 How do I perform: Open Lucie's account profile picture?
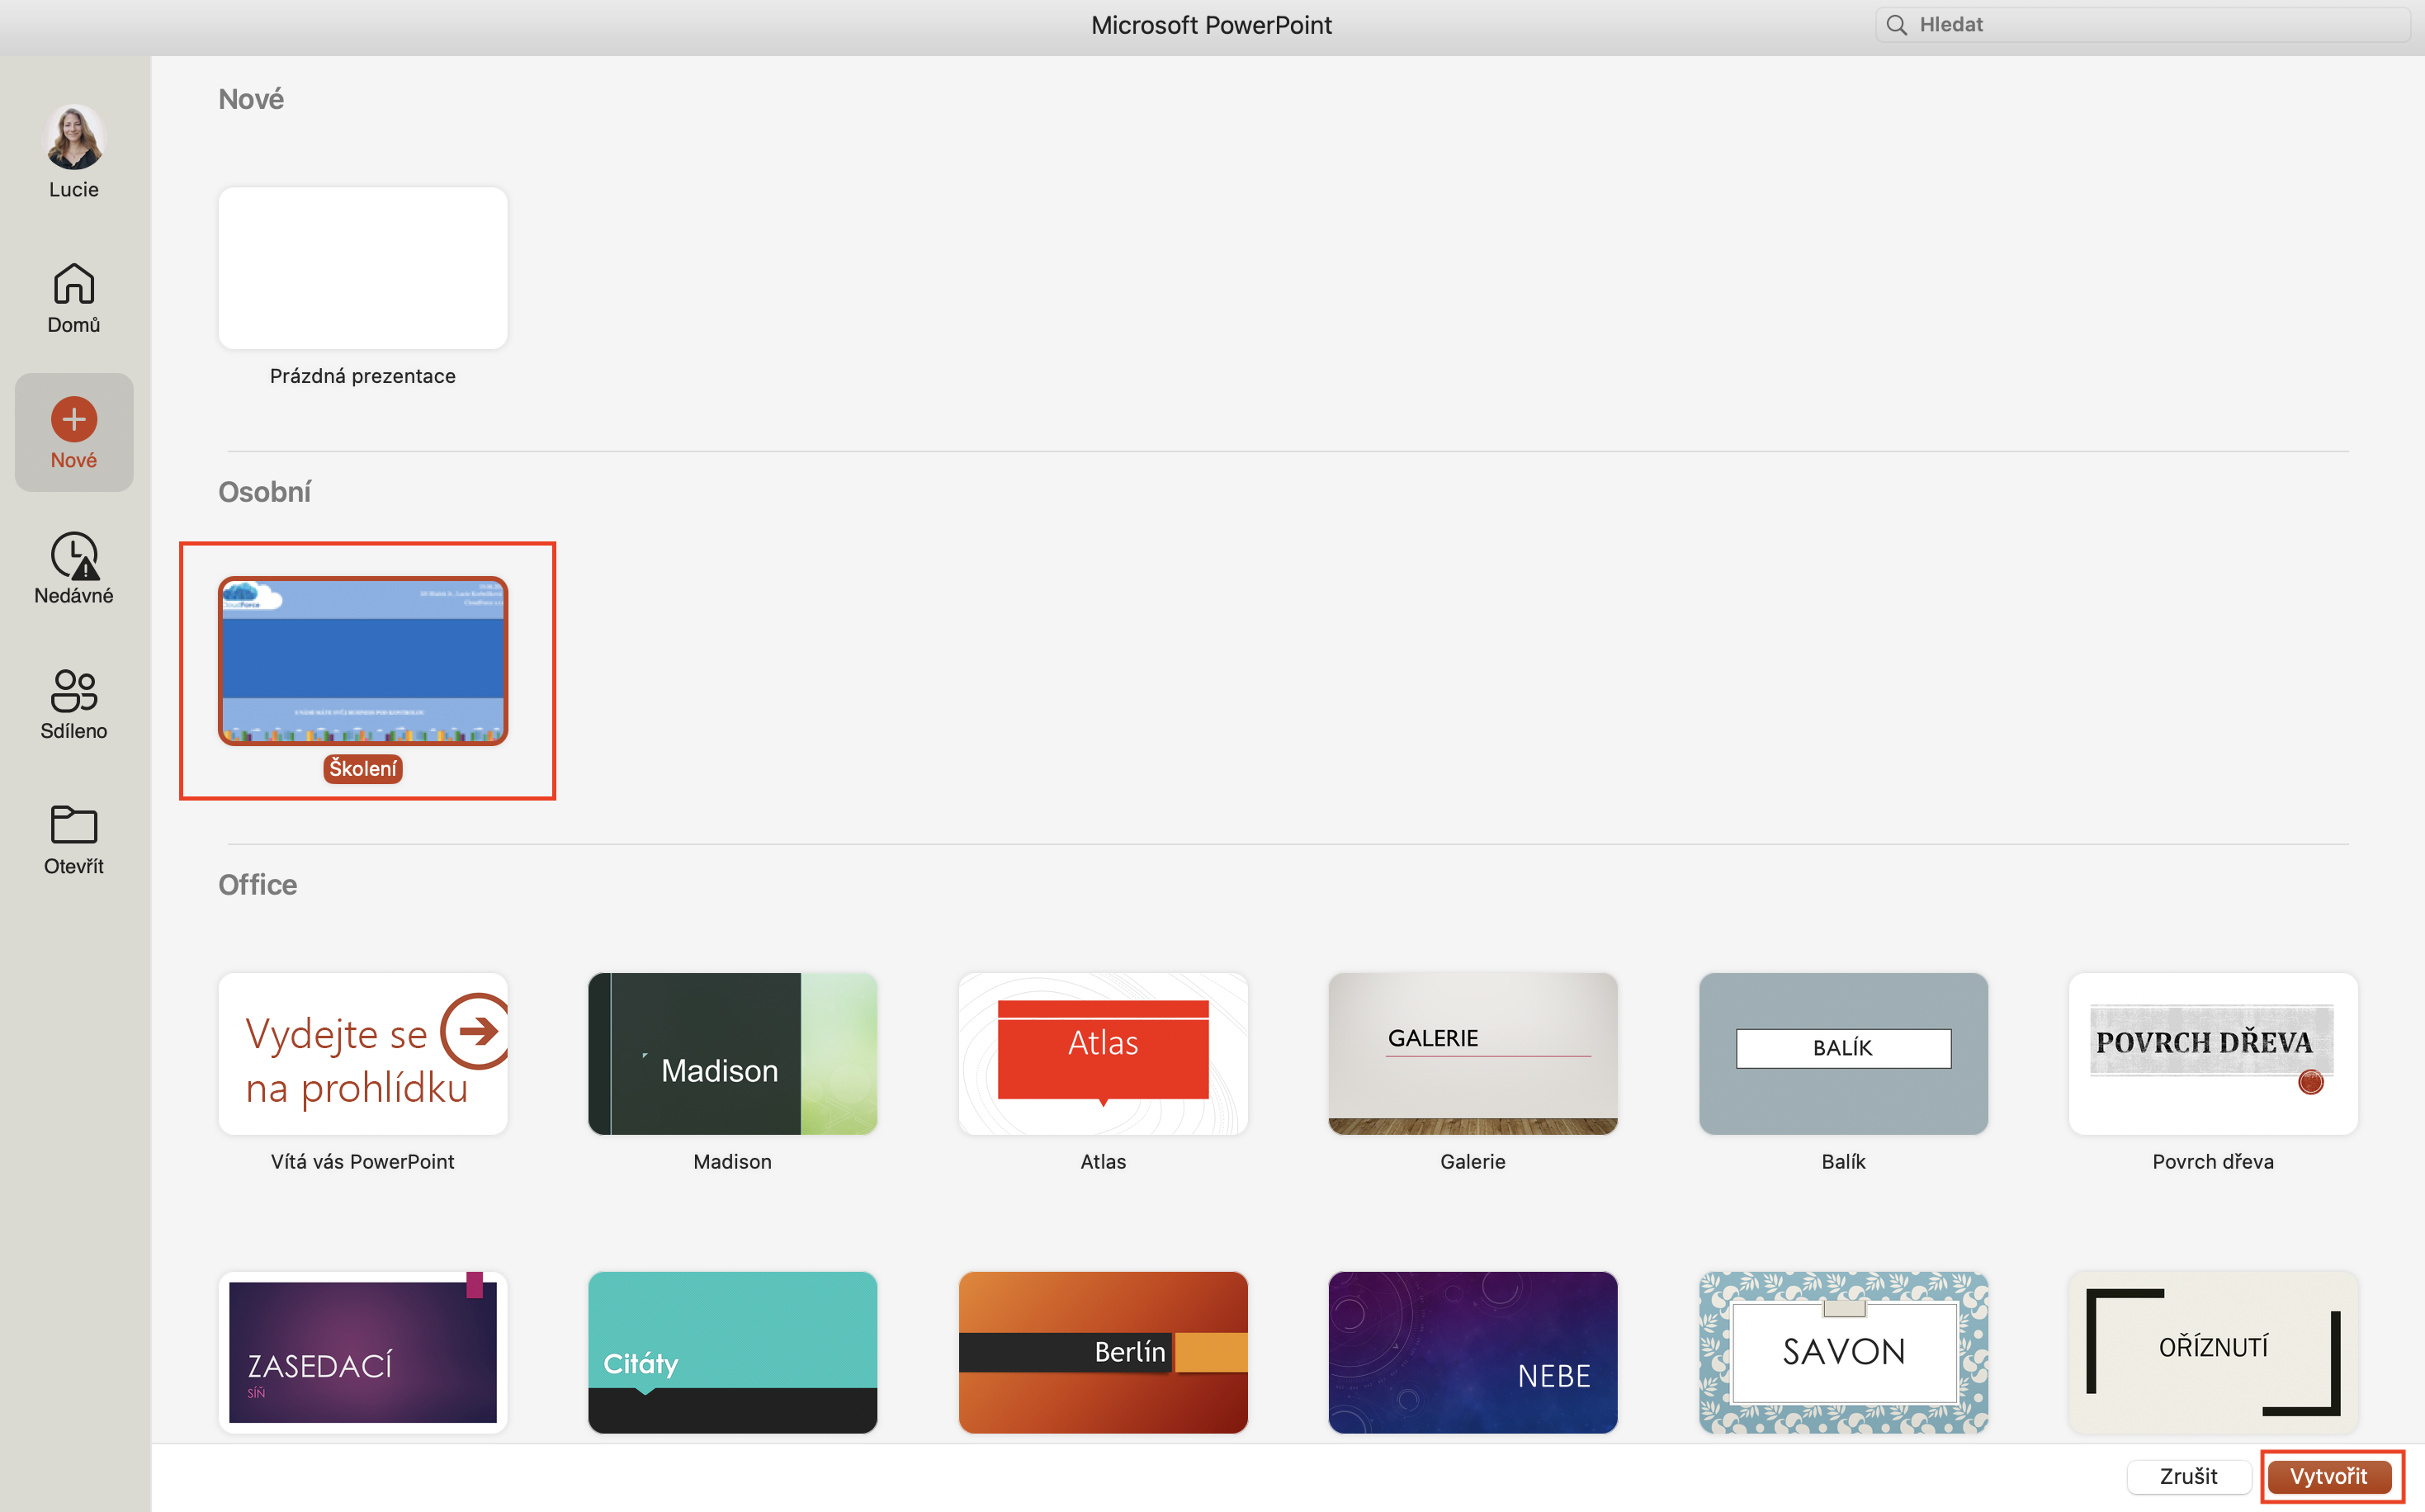pos(74,137)
